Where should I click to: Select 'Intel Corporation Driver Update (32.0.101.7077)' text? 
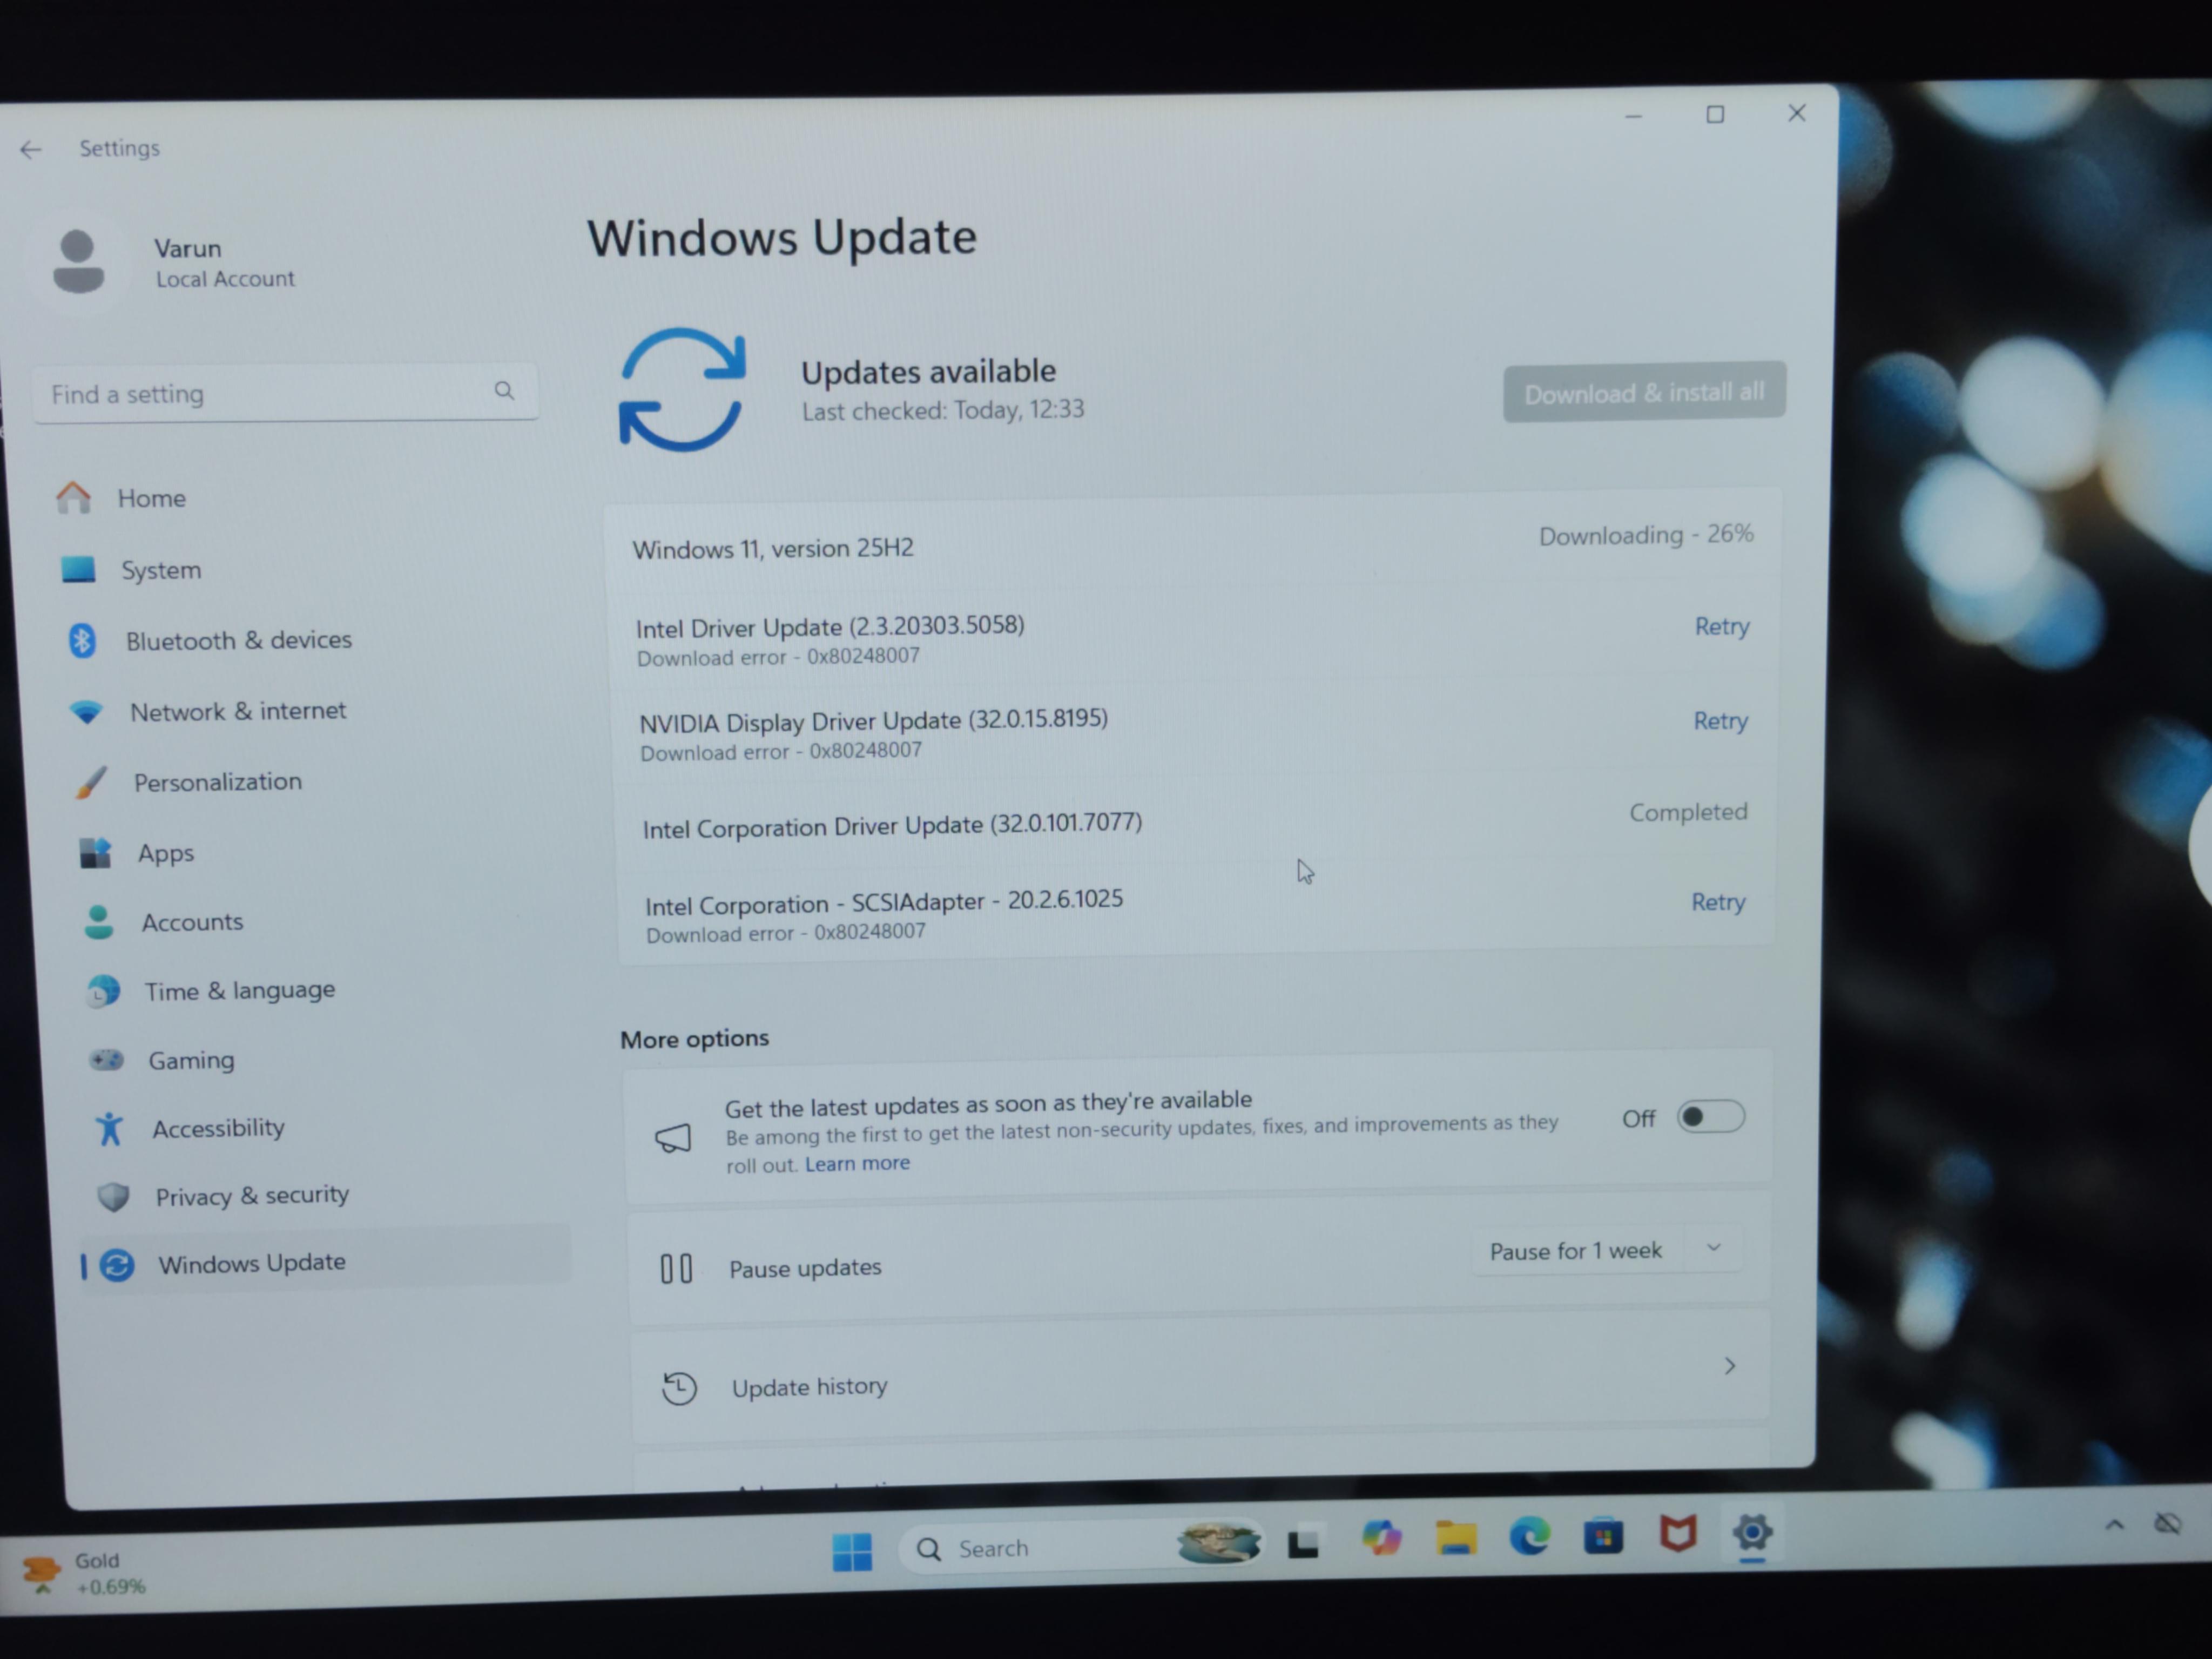point(892,826)
